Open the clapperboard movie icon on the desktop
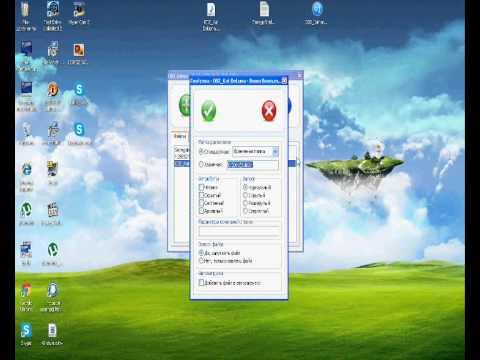 click(x=52, y=210)
